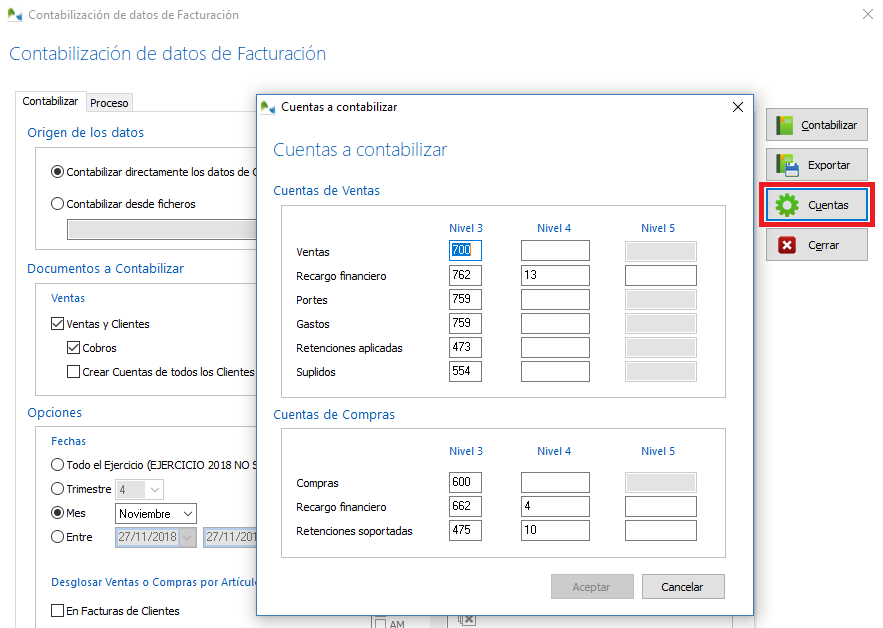Viewport: 883px width, 628px height.
Task: Select the Contabilizar tab
Action: [x=50, y=101]
